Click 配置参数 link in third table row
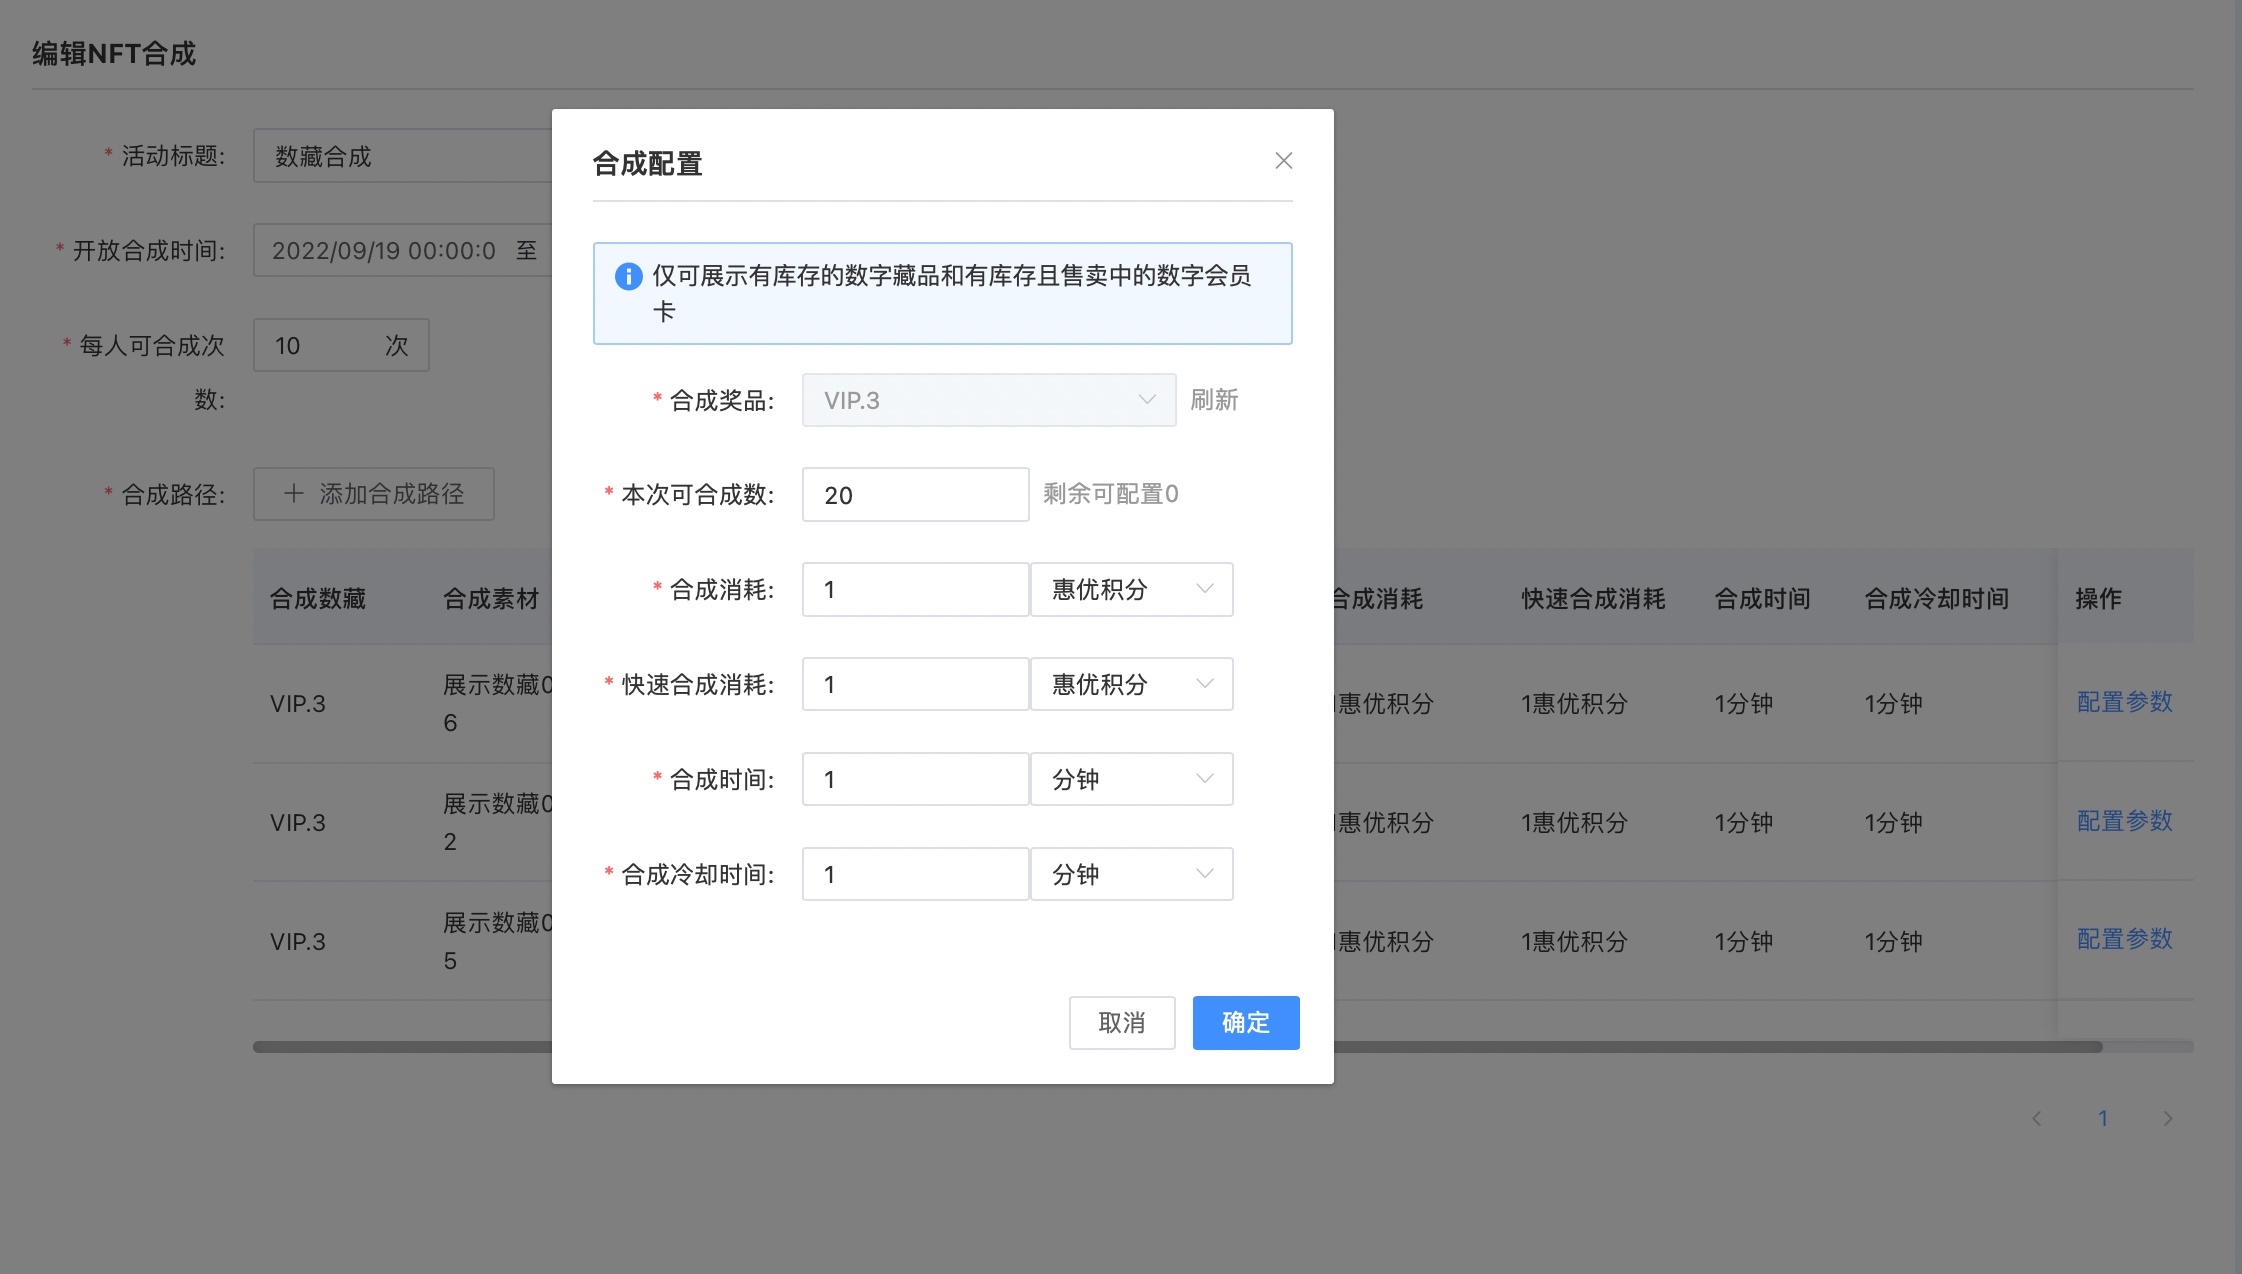The width and height of the screenshot is (2242, 1274). coord(2124,939)
